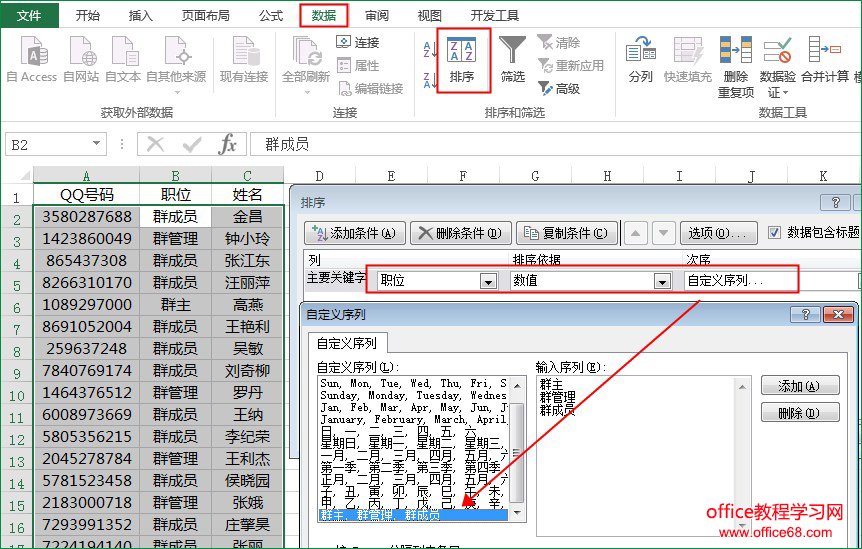Confirm formula bar entry checkmark
The image size is (862, 549).
(192, 145)
